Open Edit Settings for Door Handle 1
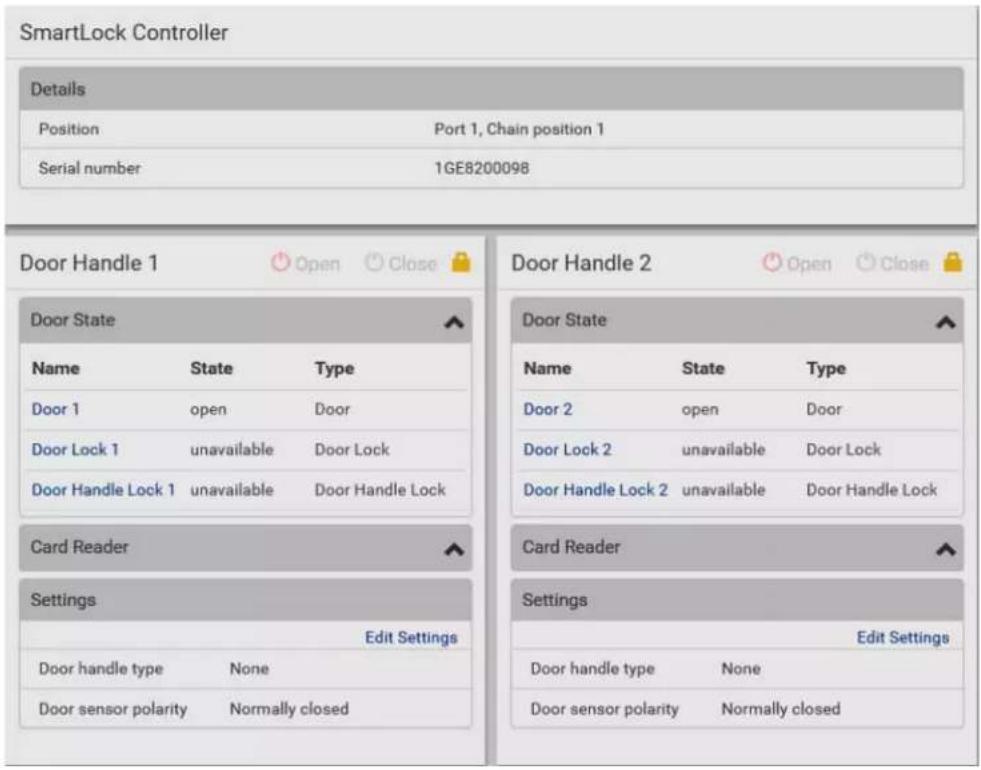 click(x=411, y=637)
